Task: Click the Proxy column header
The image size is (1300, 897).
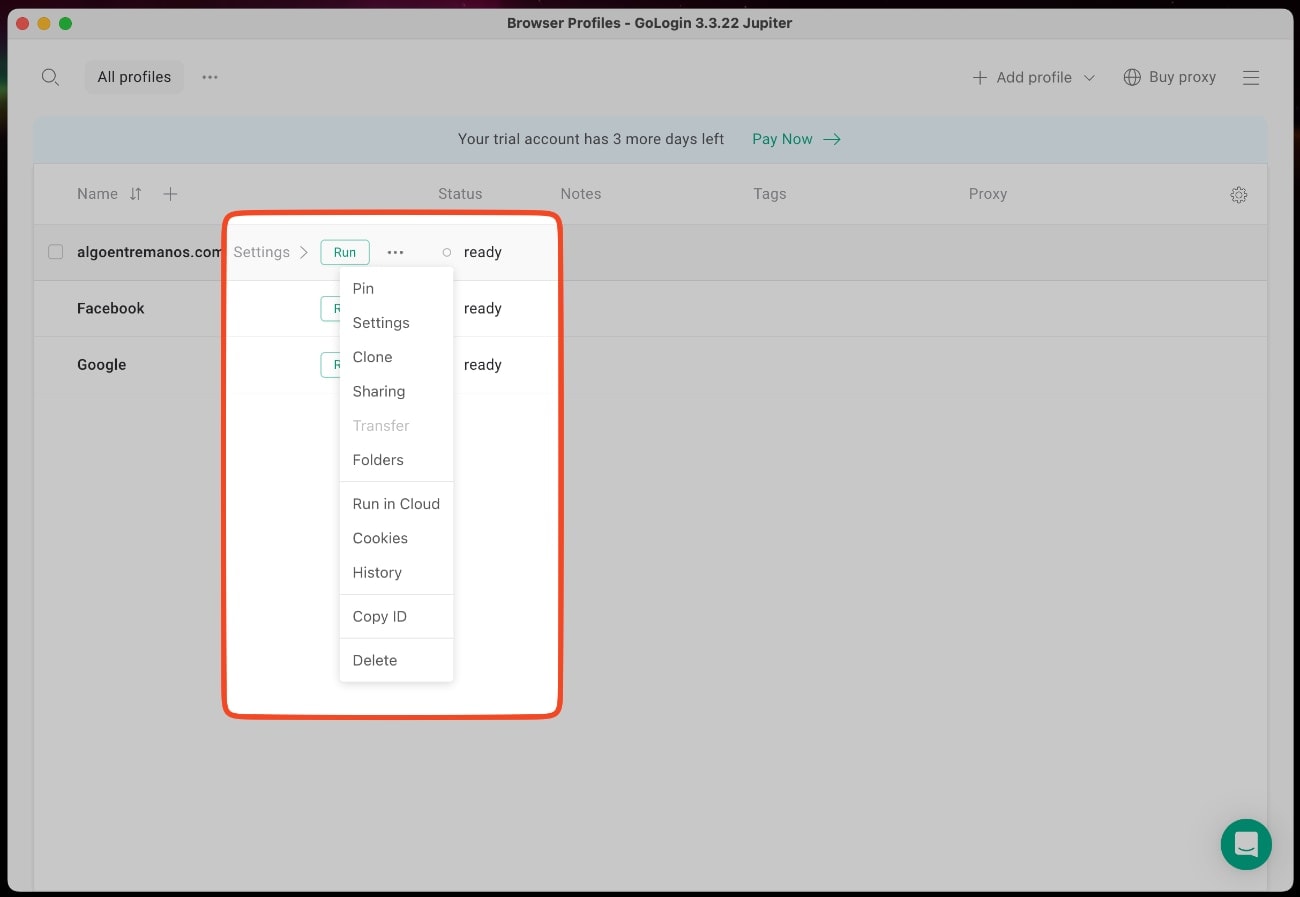Action: click(988, 194)
